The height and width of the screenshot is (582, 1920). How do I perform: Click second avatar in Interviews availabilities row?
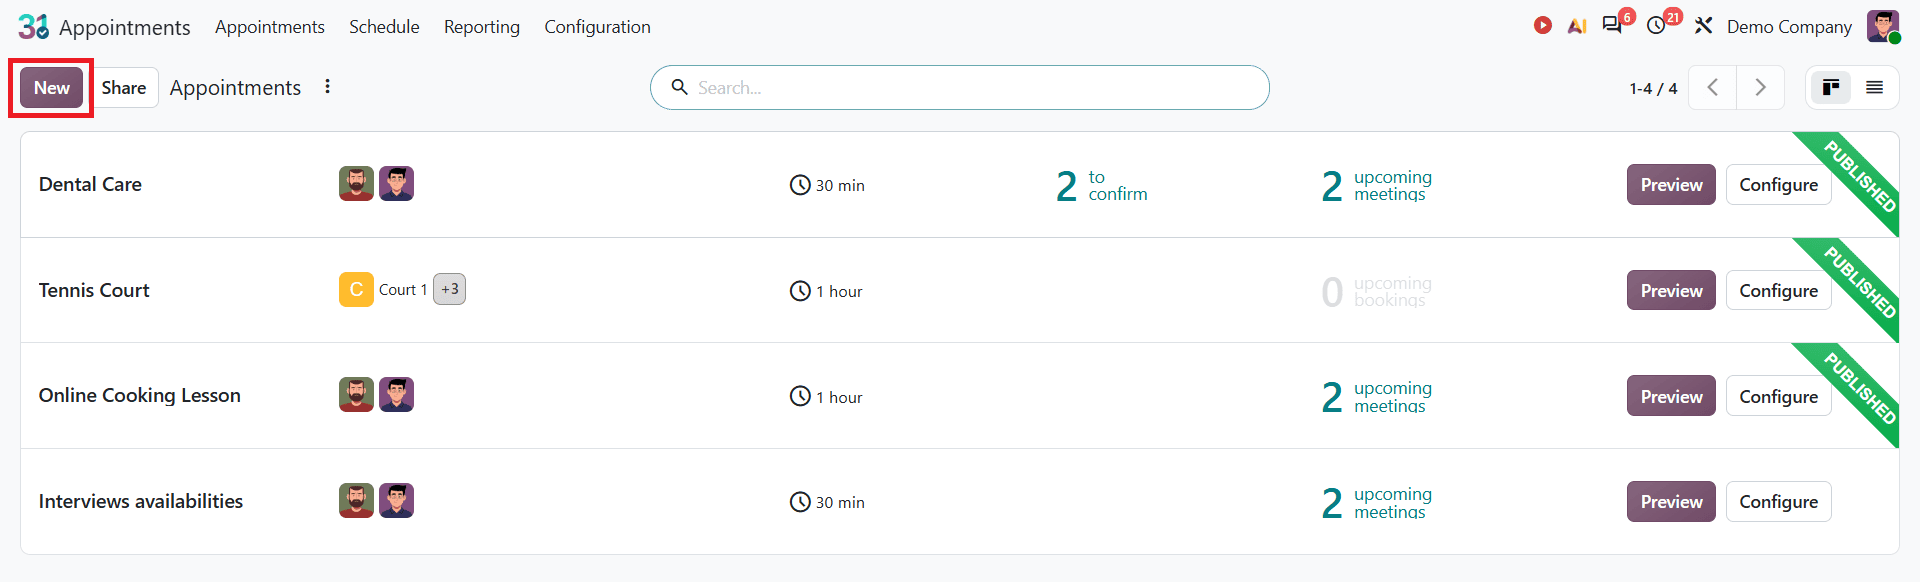click(x=396, y=501)
